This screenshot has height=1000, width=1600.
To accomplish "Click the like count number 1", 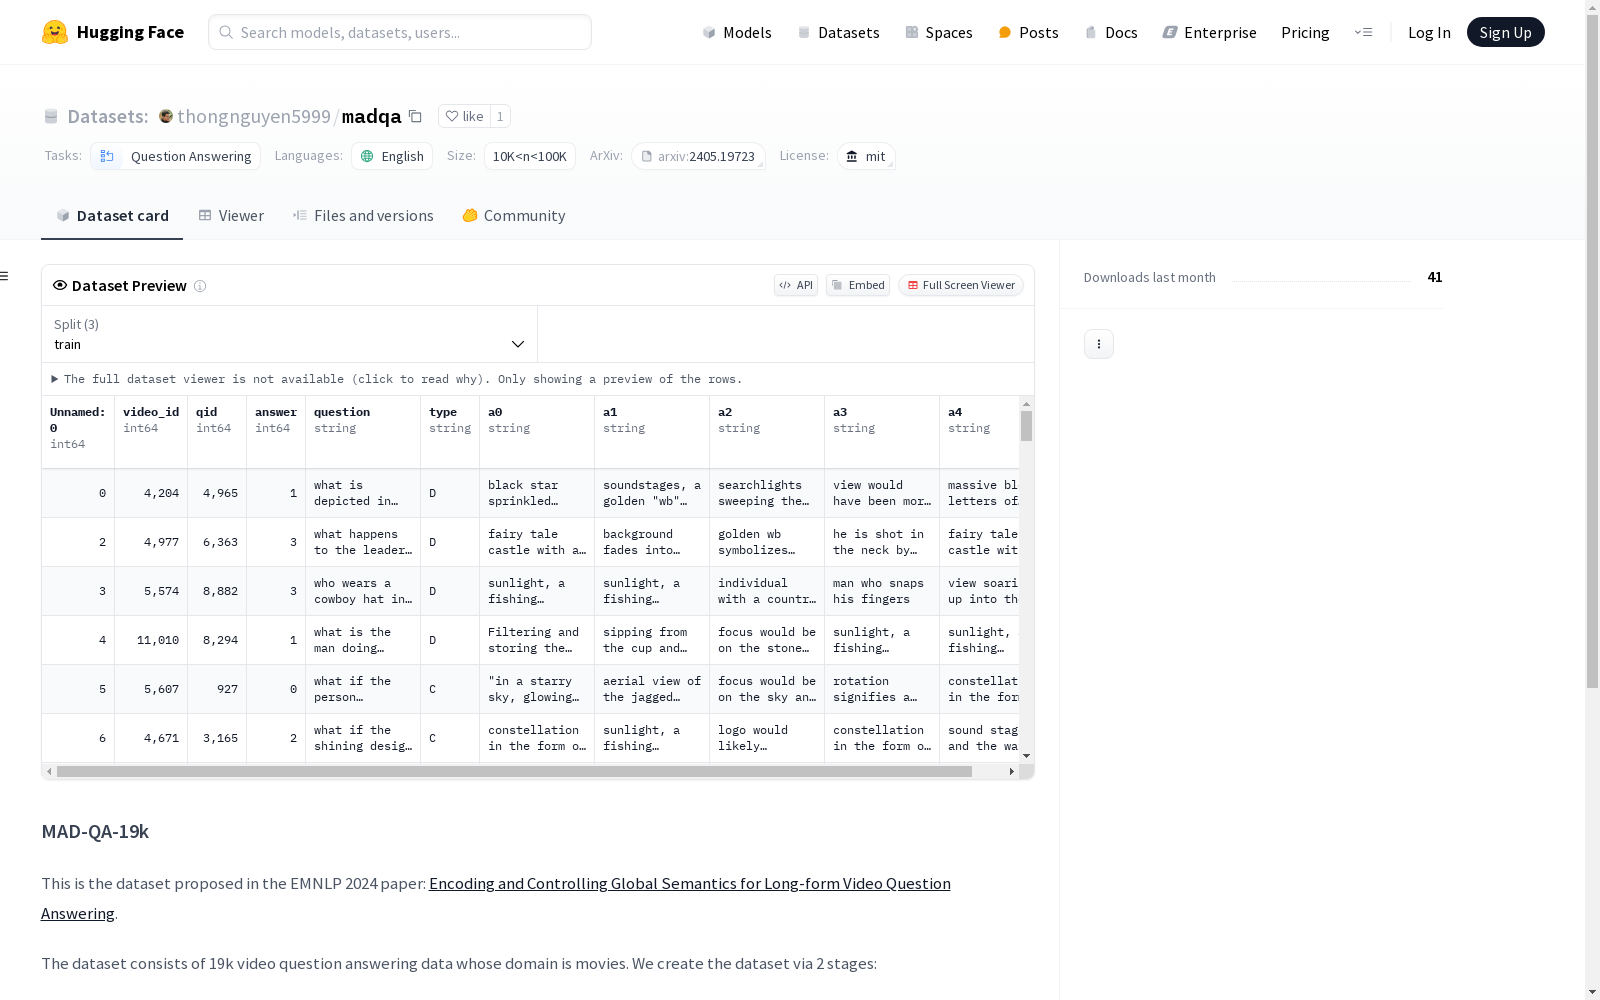I will click(500, 116).
